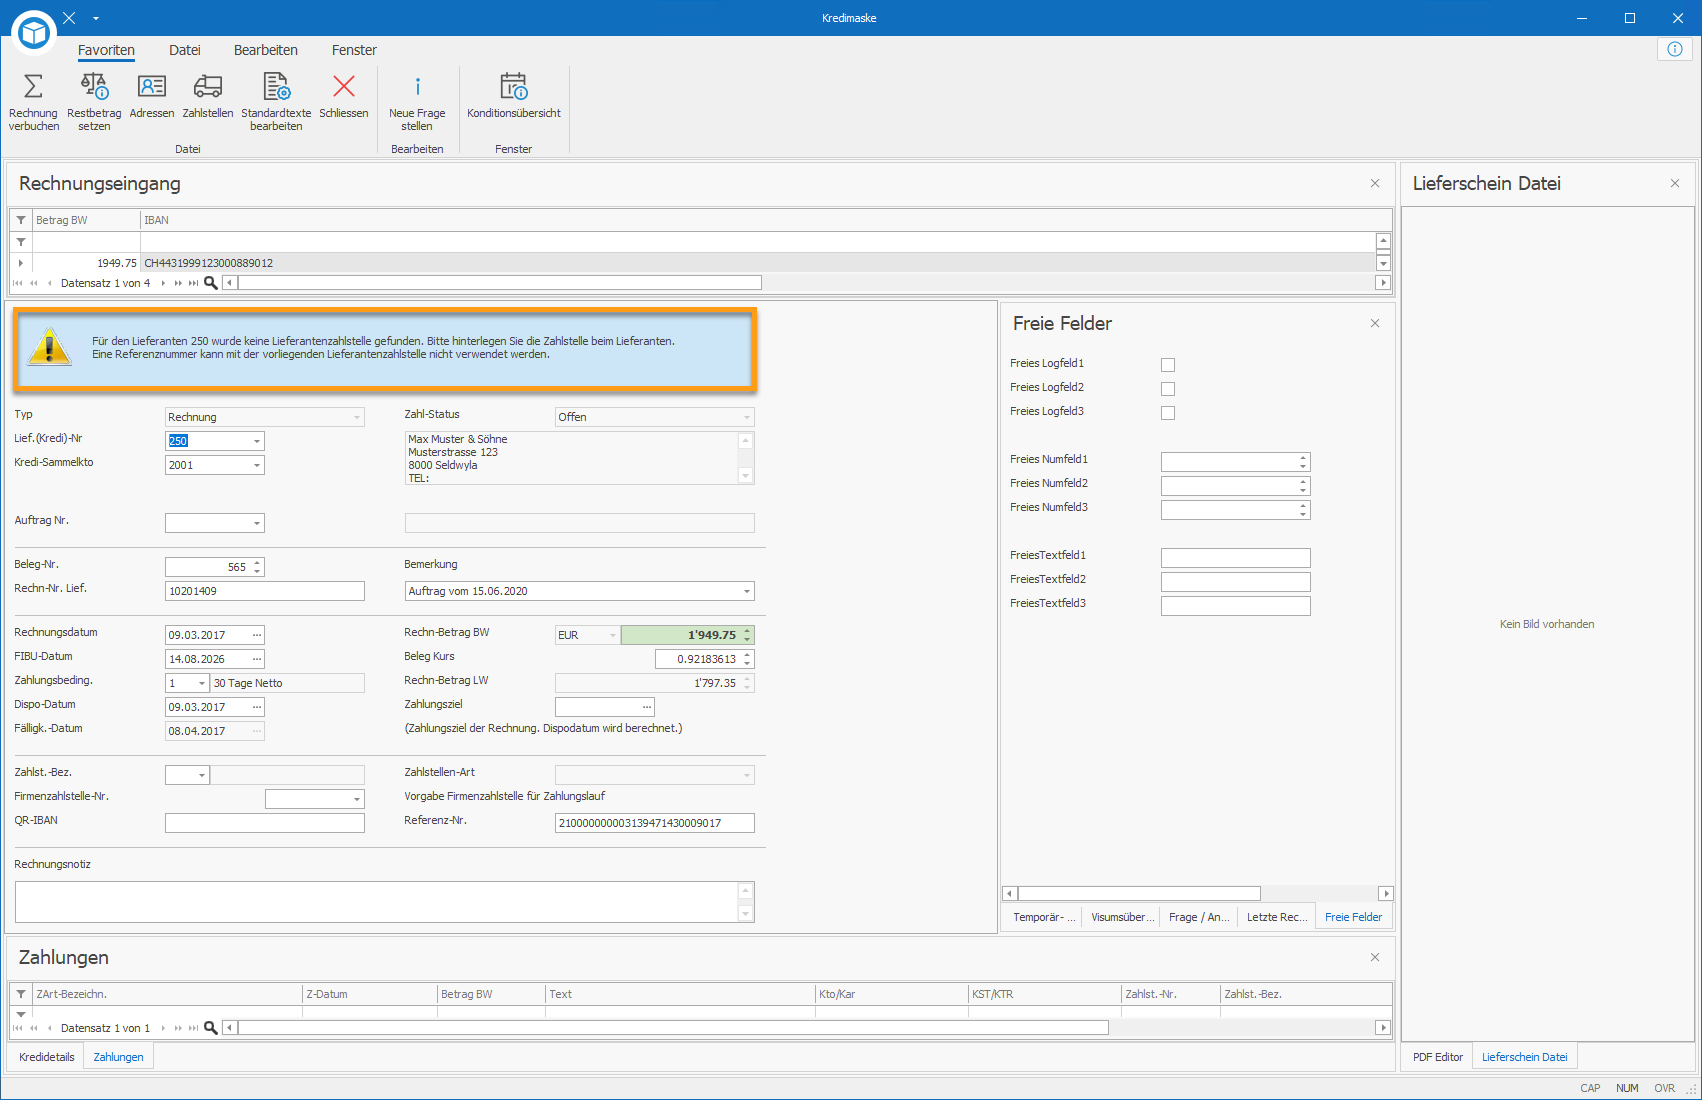Screen dimensions: 1702x1100
Task: Switch to the PDF Editor tab
Action: pos(1438,1057)
